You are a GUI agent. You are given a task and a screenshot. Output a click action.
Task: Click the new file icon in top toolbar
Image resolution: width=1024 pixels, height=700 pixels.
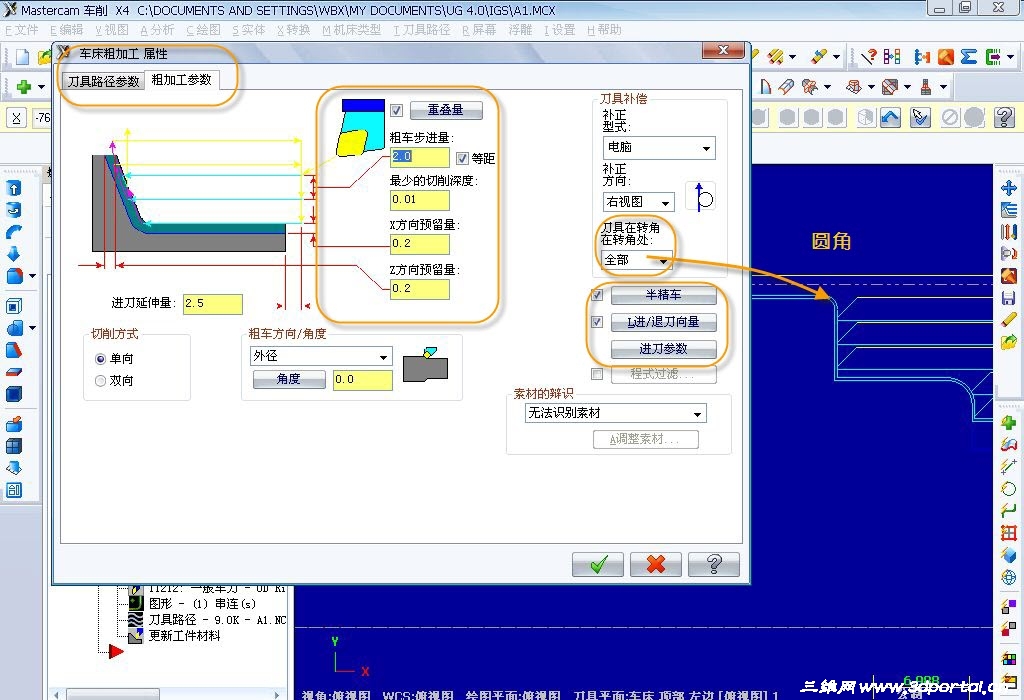pyautogui.click(x=22, y=57)
